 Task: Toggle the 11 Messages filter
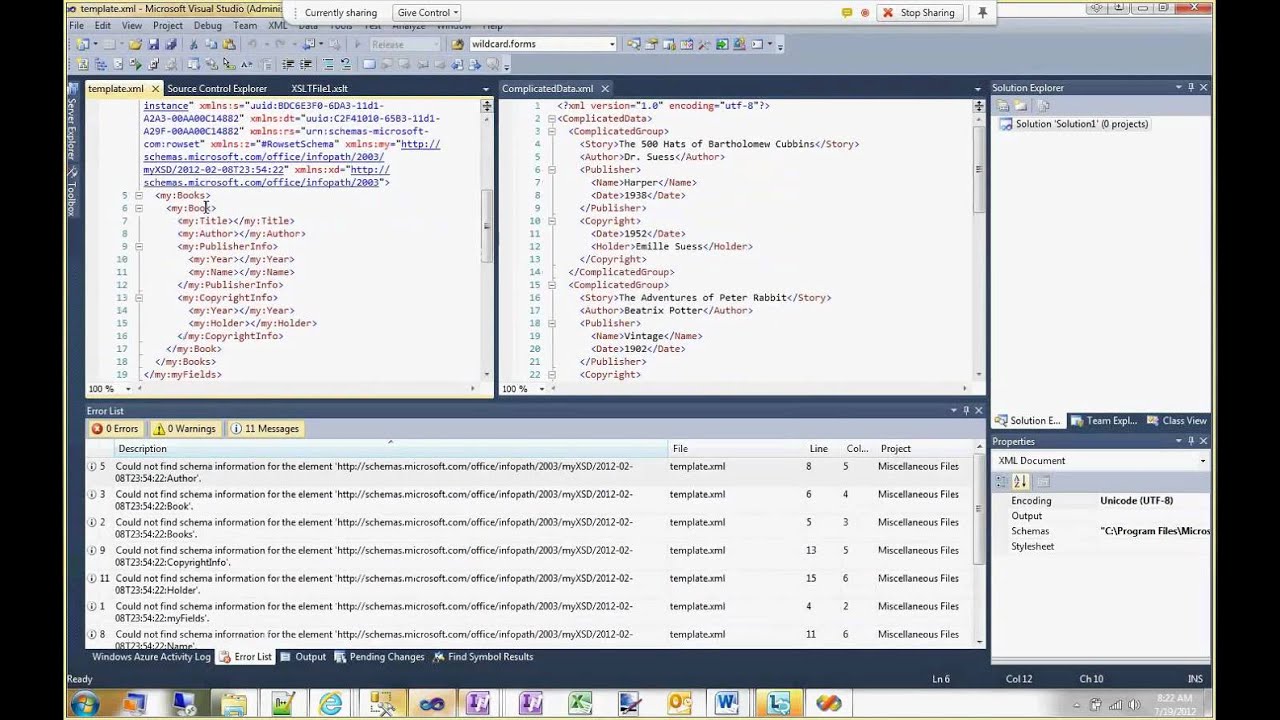pos(265,428)
